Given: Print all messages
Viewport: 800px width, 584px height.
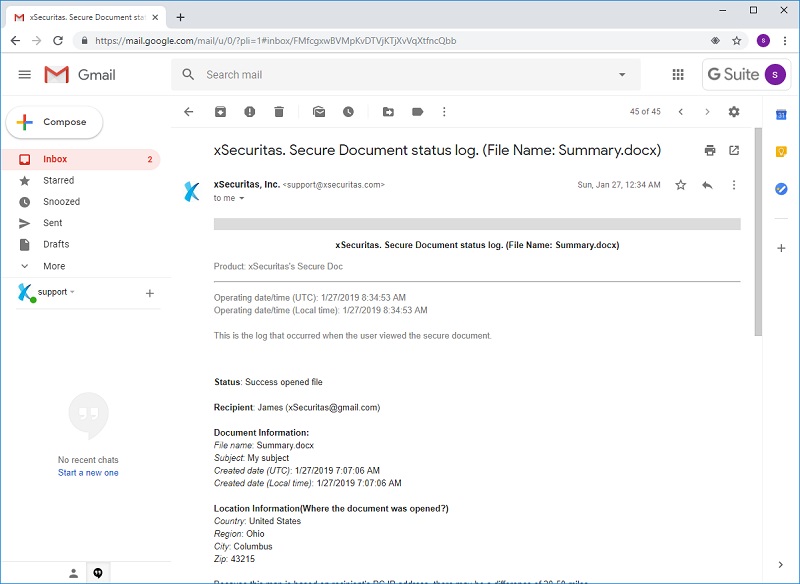Looking at the screenshot, I should tap(710, 150).
